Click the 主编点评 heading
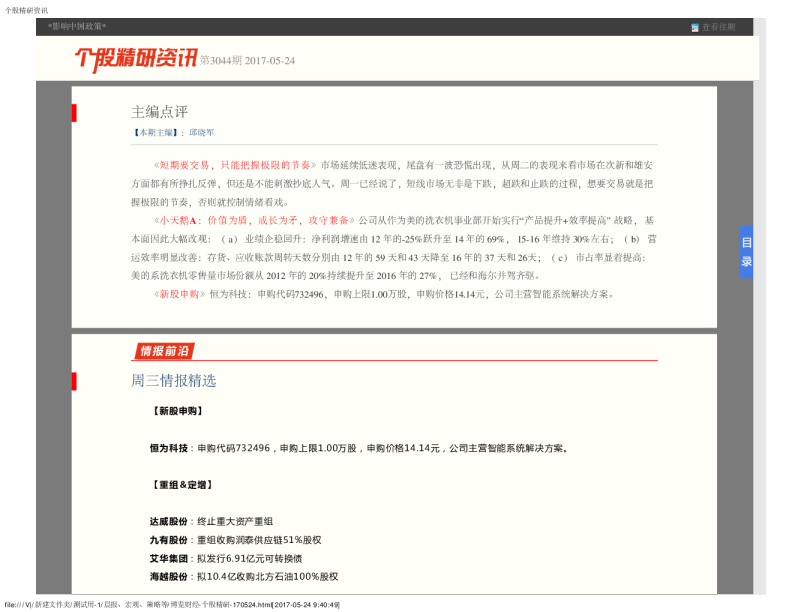 click(x=159, y=112)
